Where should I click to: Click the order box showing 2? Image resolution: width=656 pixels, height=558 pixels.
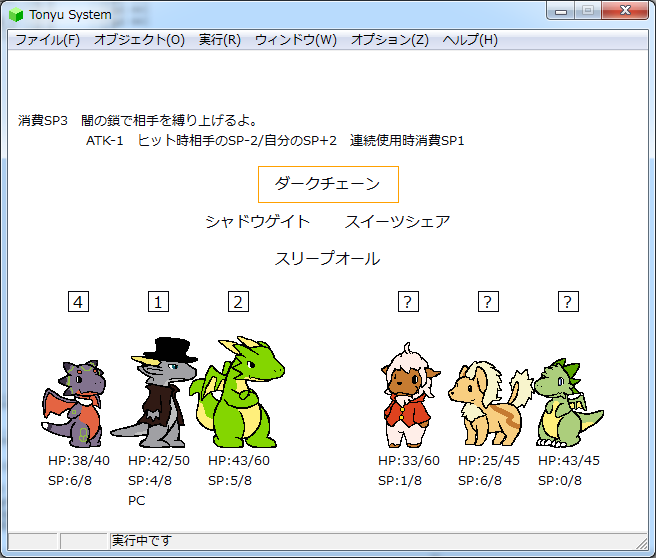238,302
